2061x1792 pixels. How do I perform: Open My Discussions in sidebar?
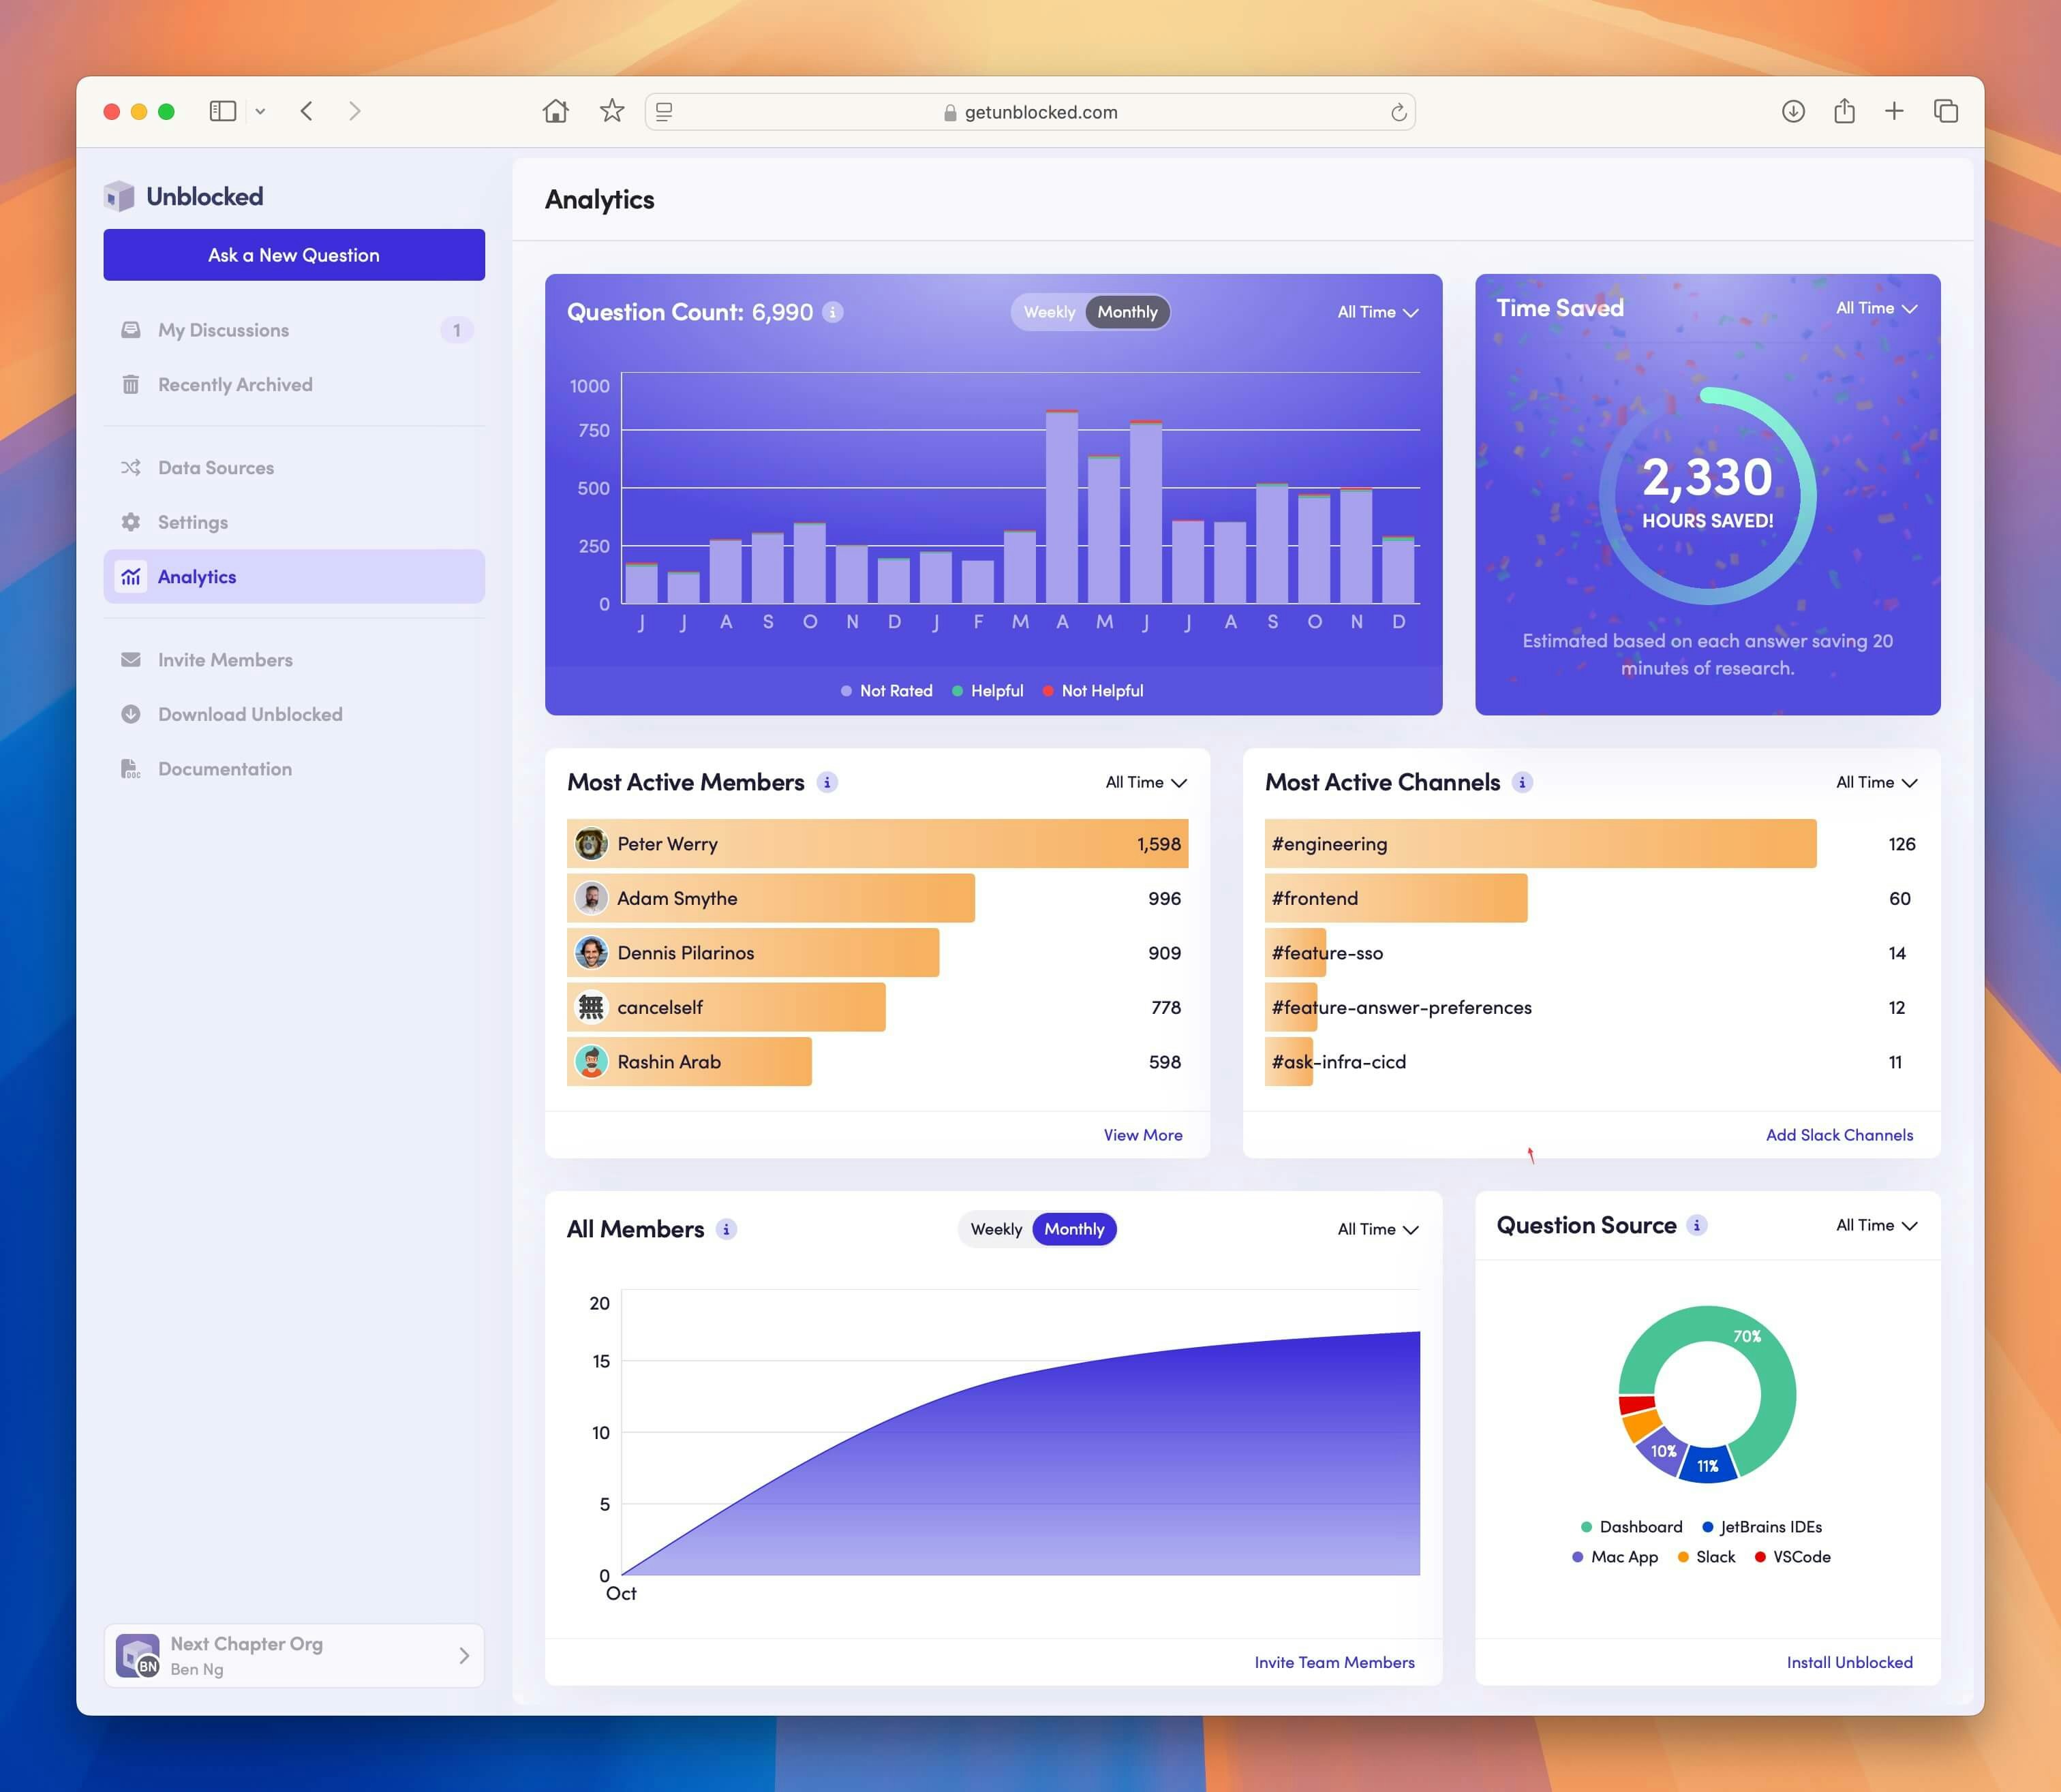(x=294, y=330)
